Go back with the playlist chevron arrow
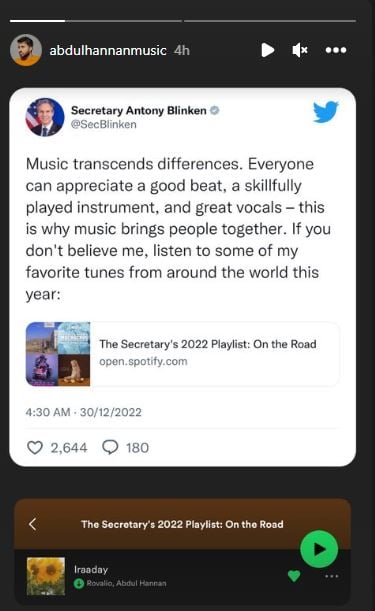Image resolution: width=375 pixels, height=611 pixels. coord(33,524)
